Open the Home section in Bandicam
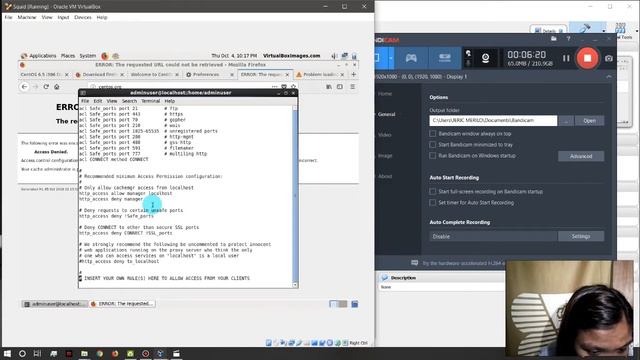This screenshot has height=360, width=640. click(x=384, y=94)
